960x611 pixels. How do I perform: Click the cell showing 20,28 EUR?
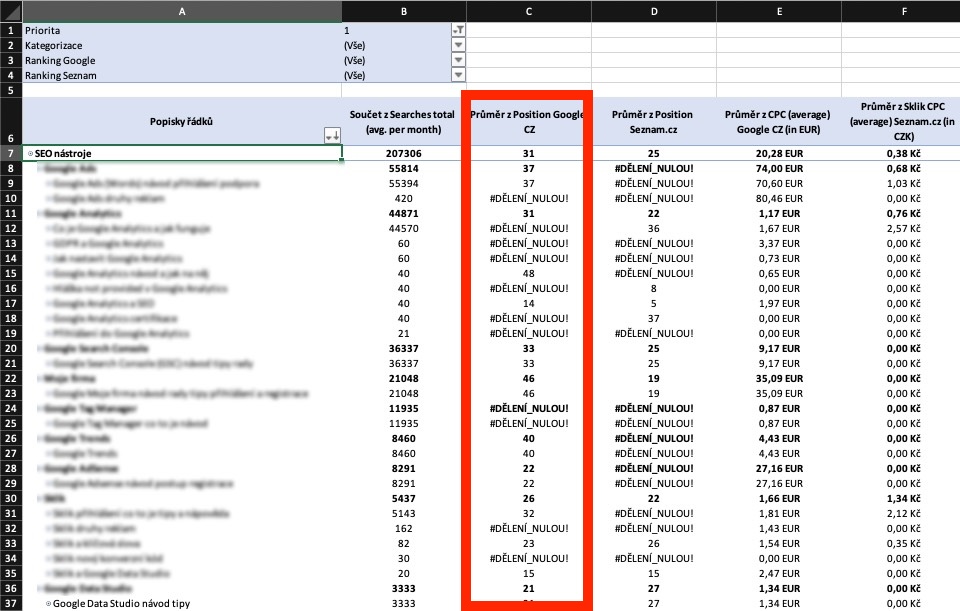pyautogui.click(x=779, y=154)
